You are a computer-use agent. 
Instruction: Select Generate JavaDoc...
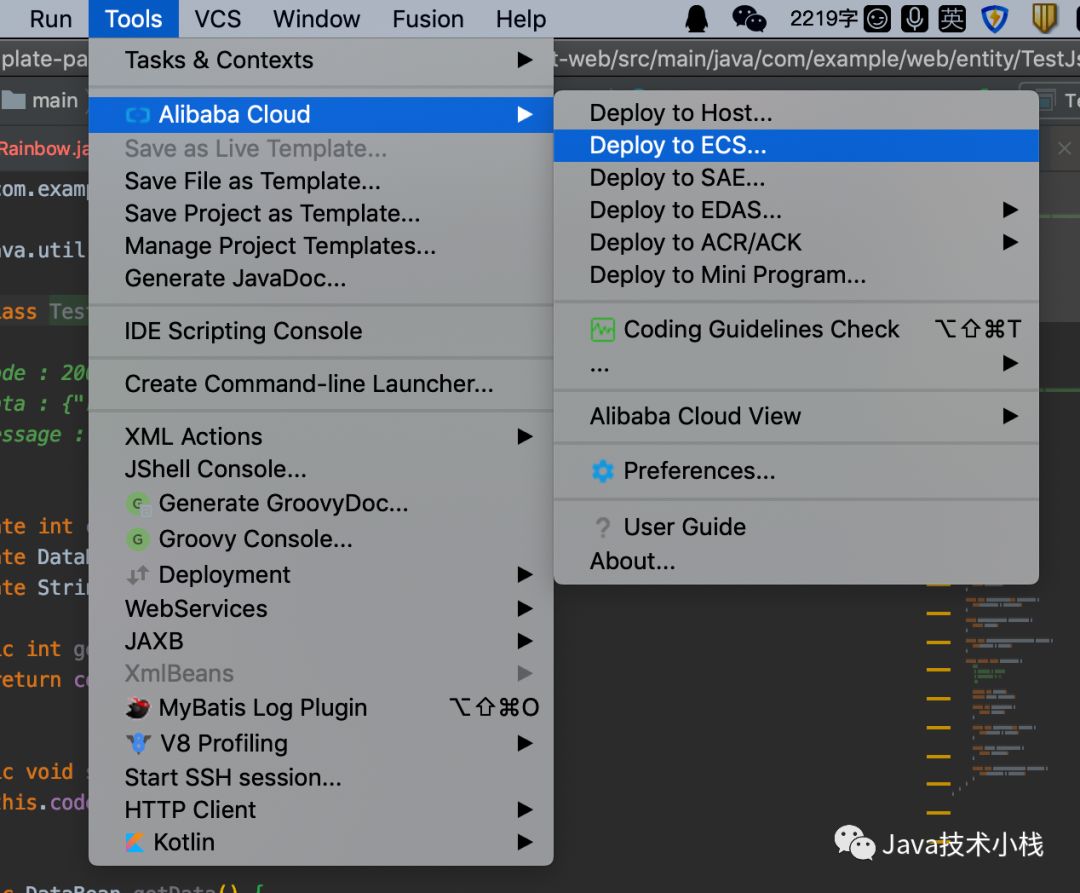321,278
